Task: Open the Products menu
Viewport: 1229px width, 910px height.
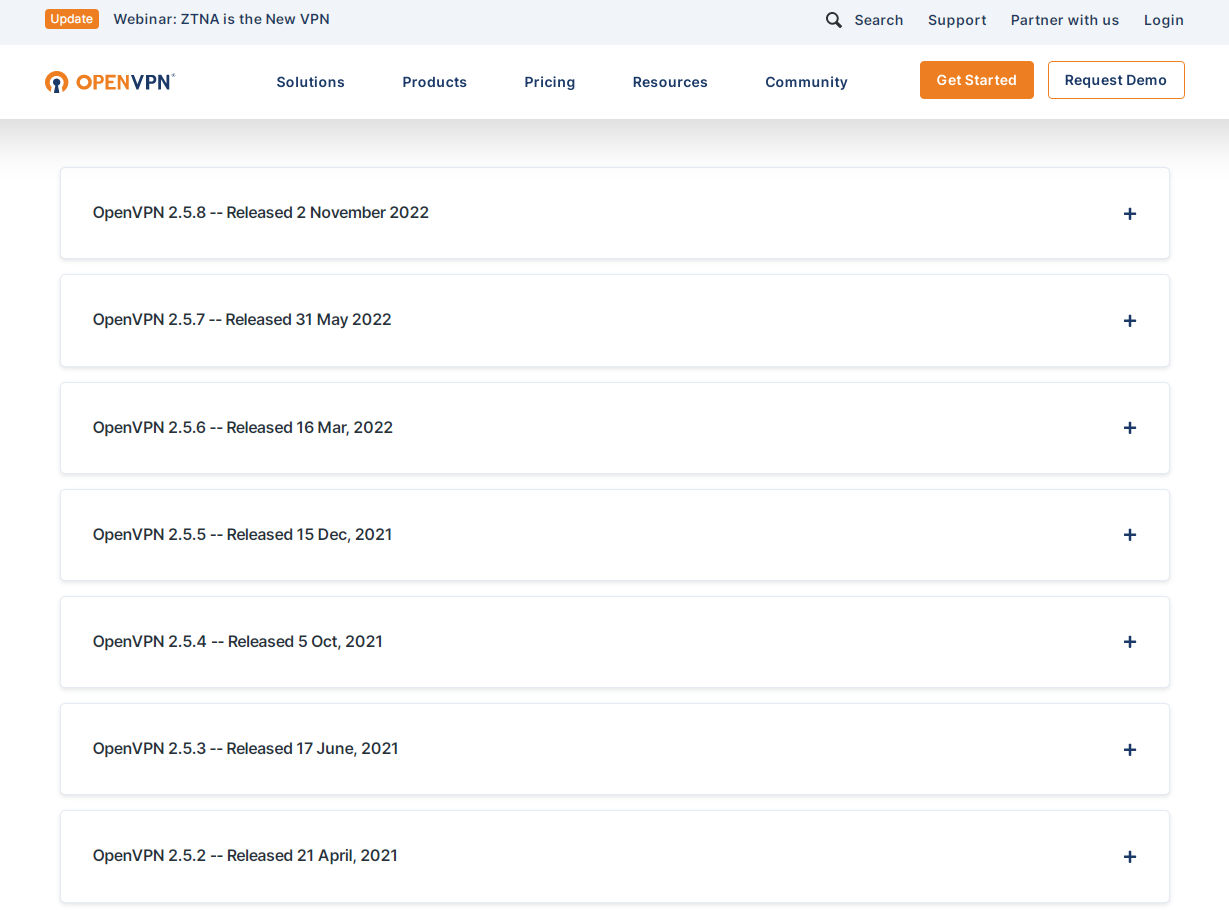Action: click(435, 82)
